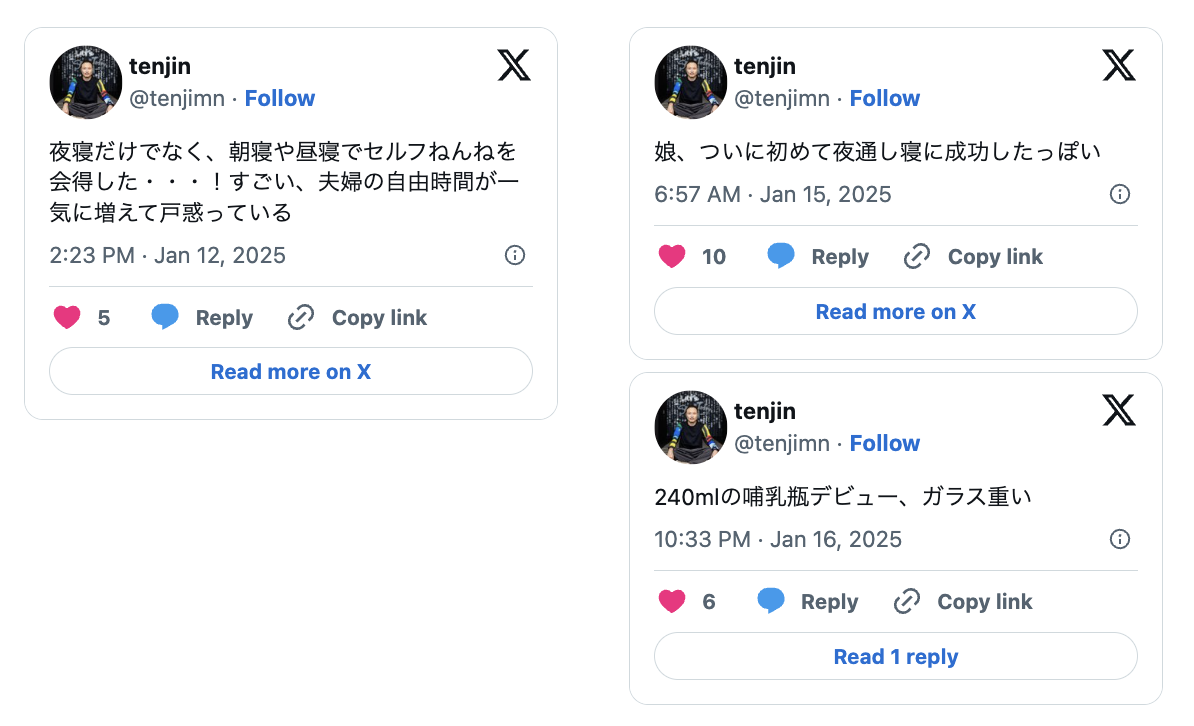Copy link of the Jan 16 tweet
The image size is (1194, 726).
pyautogui.click(x=962, y=602)
